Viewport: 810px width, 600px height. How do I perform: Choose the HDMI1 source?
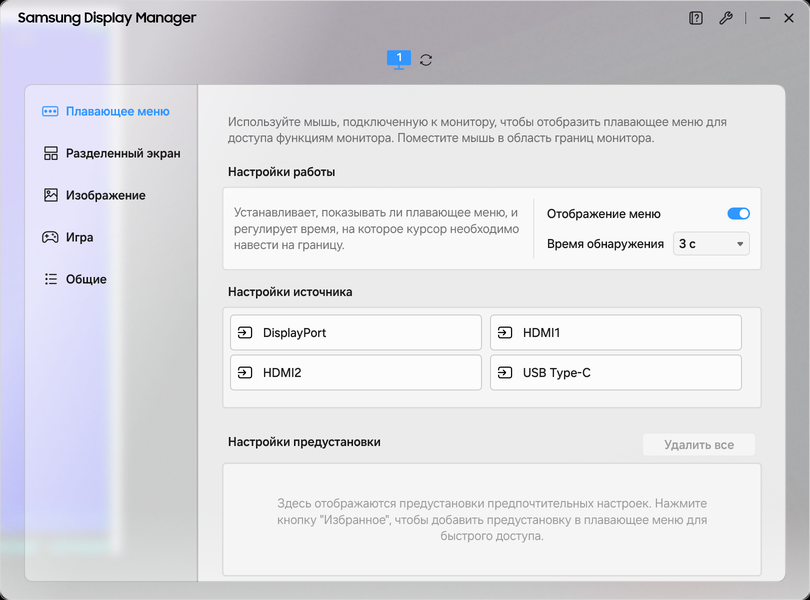tap(616, 332)
